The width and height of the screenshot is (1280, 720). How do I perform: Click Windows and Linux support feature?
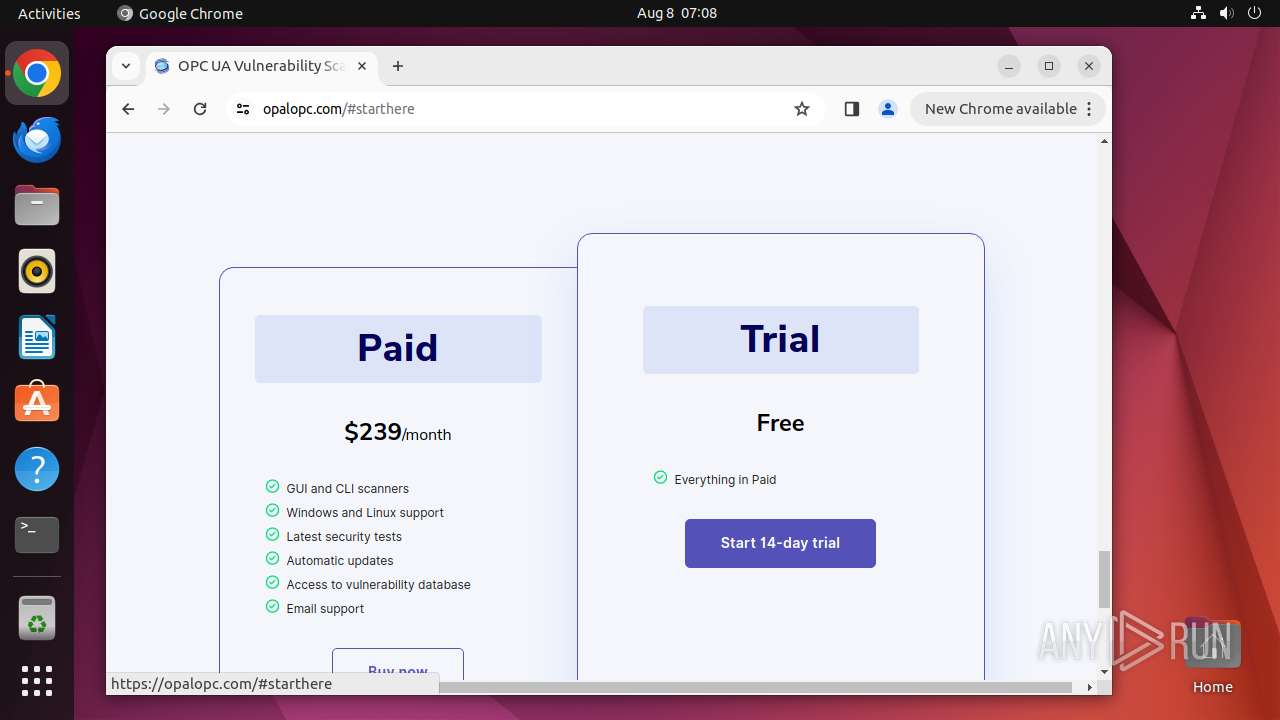[x=365, y=513]
